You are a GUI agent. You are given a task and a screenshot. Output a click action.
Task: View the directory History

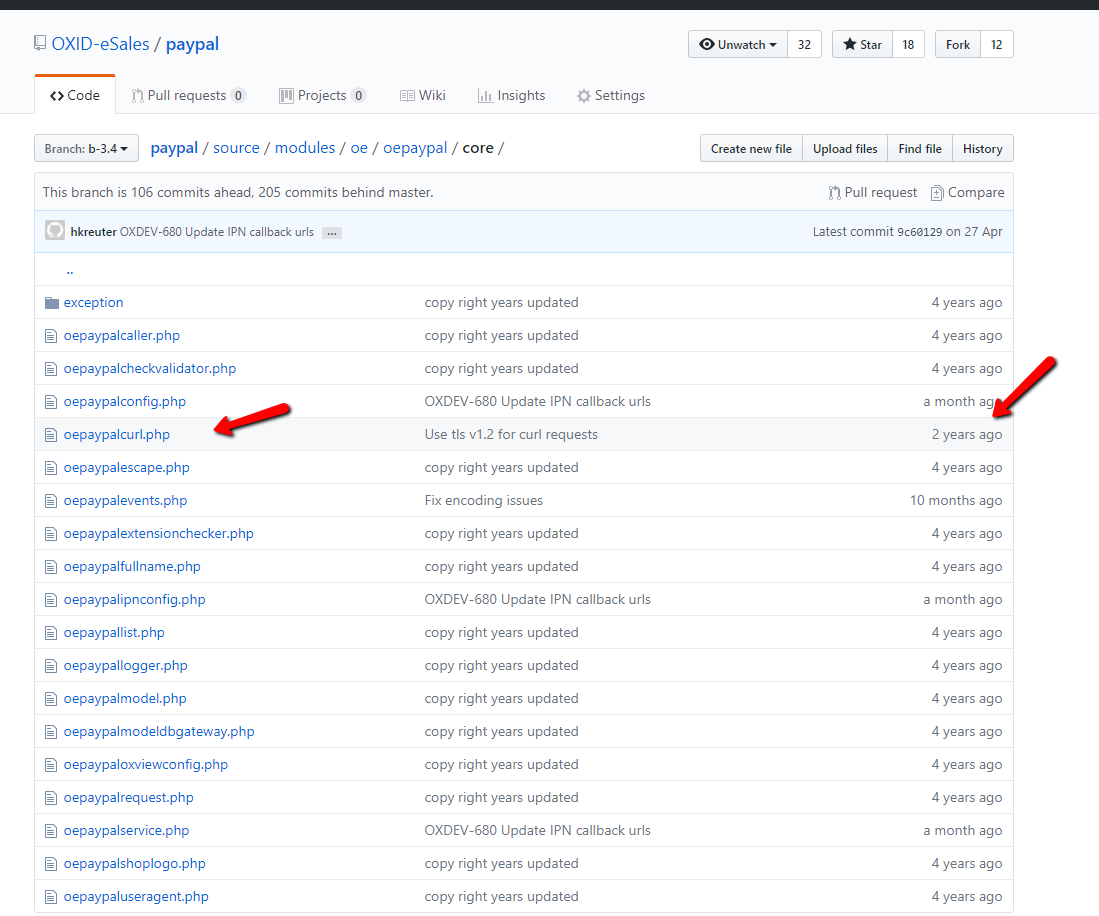[983, 149]
